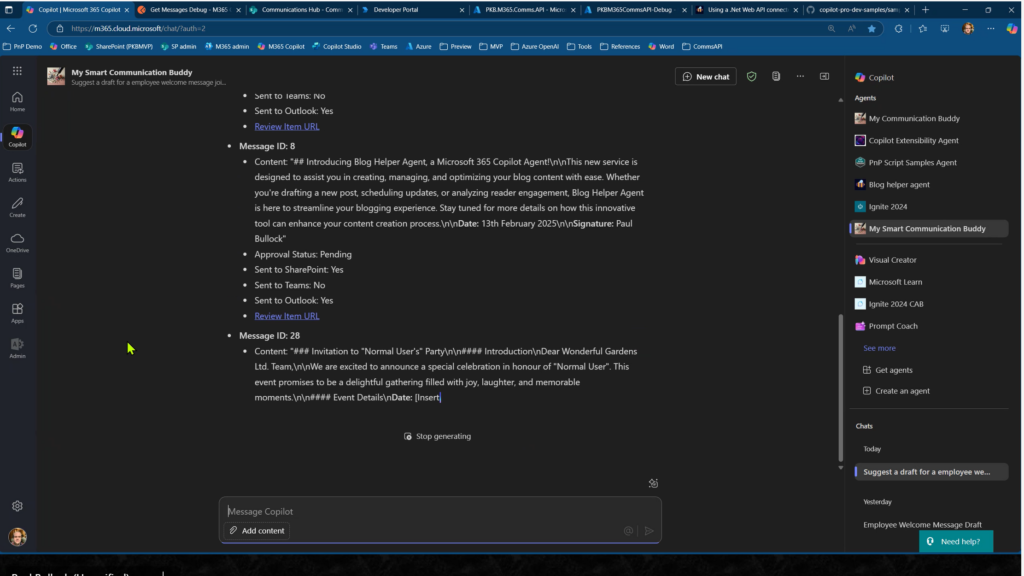The height and width of the screenshot is (576, 1024).
Task: Go to Home in the left rail
Action: (x=17, y=101)
